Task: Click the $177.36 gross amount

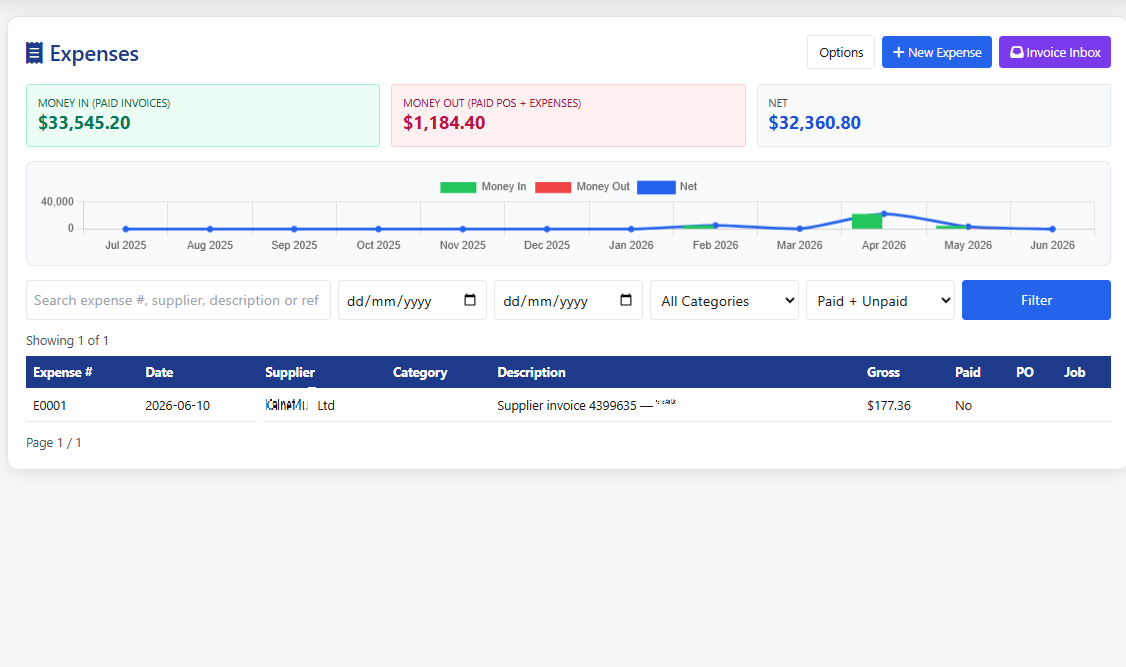Action: [888, 406]
